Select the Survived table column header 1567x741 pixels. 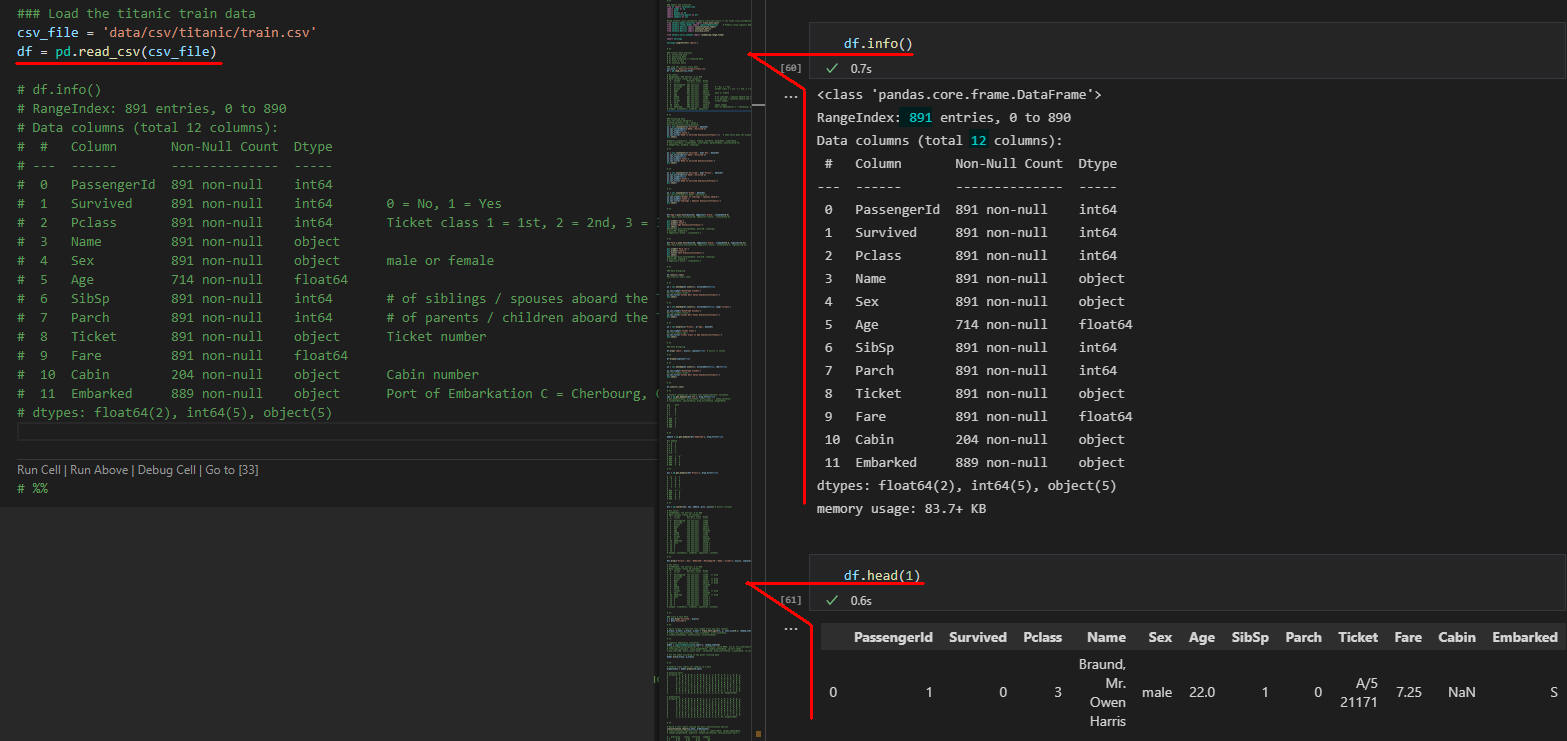coord(977,637)
